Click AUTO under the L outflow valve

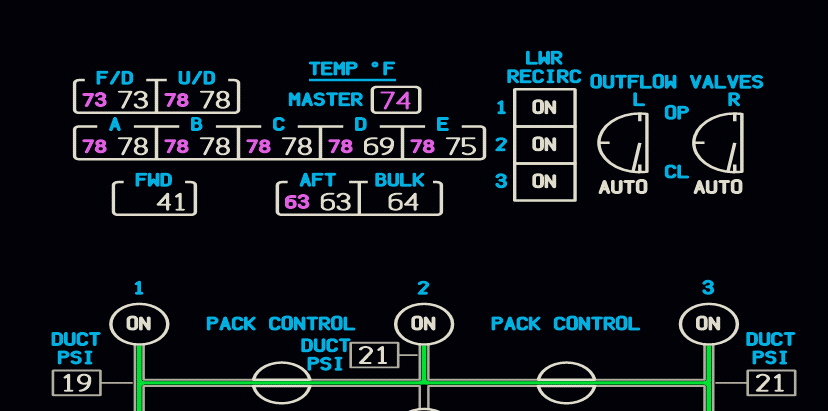[623, 186]
